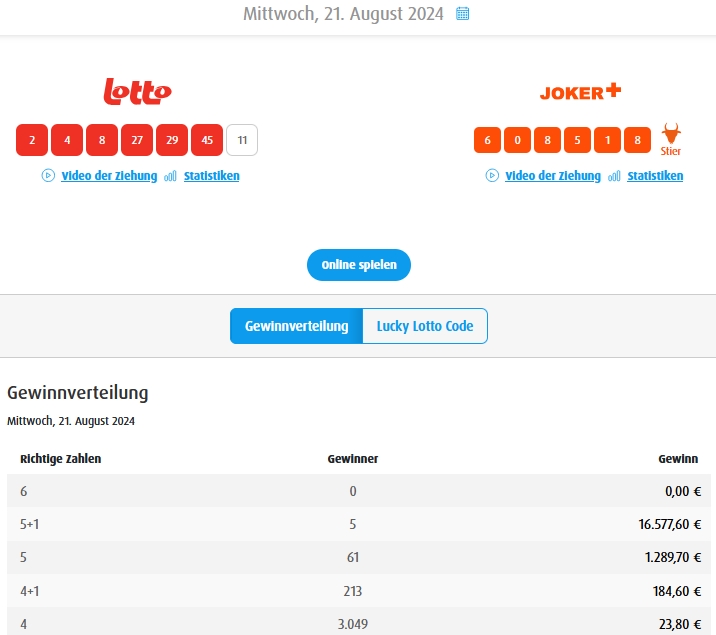Click Joker+ digit 5
Image resolution: width=716 pixels, height=635 pixels.
pyautogui.click(x=577, y=140)
